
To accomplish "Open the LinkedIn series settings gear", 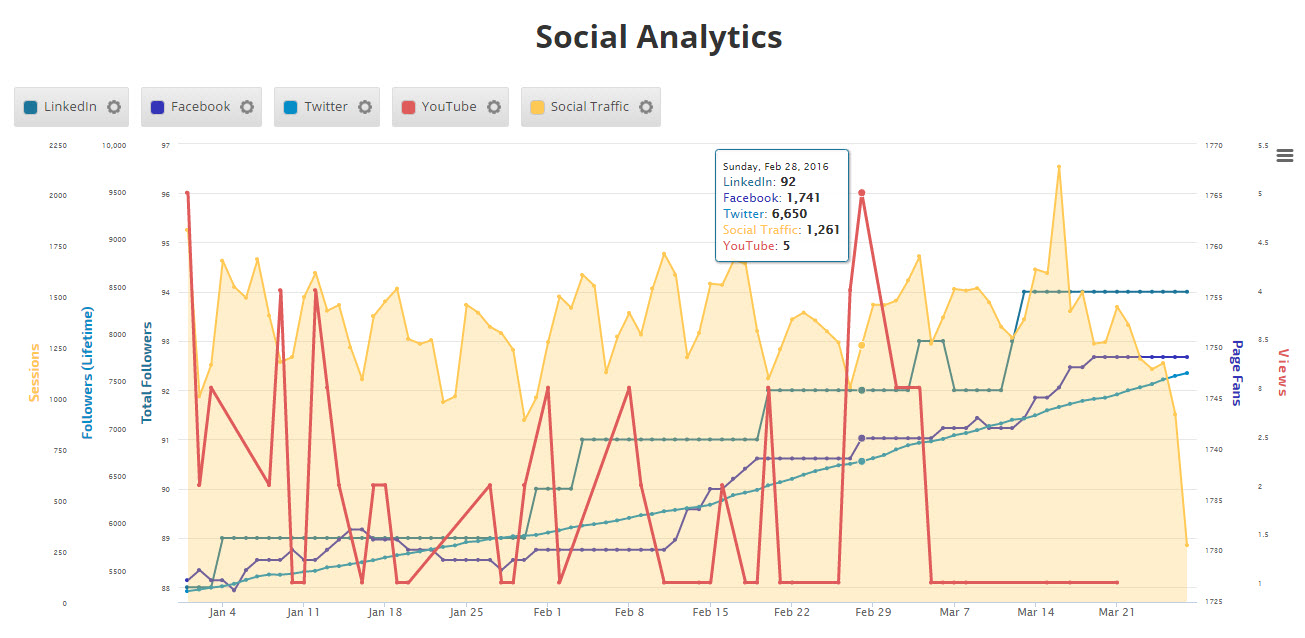I will click(113, 107).
